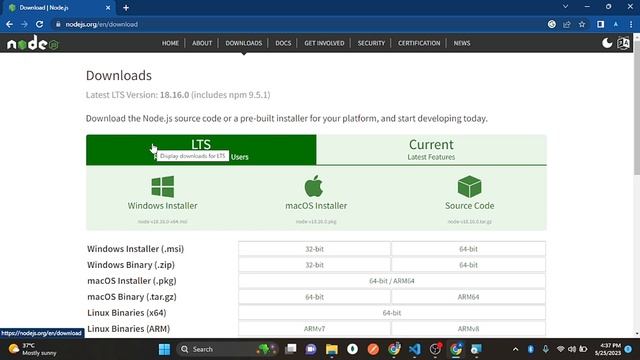
Task: Select the LTS downloads tab
Action: [201, 150]
